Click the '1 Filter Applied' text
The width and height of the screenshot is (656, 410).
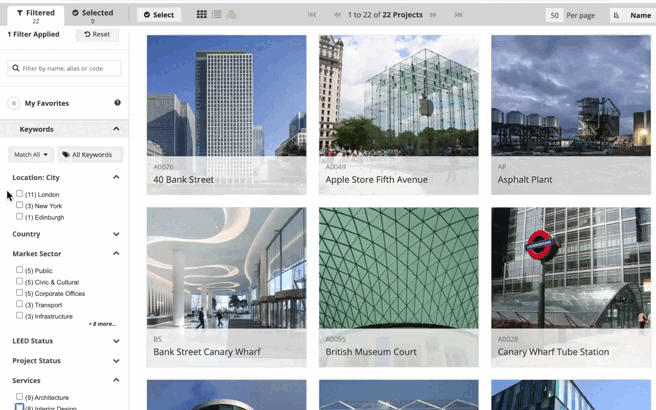pyautogui.click(x=33, y=34)
